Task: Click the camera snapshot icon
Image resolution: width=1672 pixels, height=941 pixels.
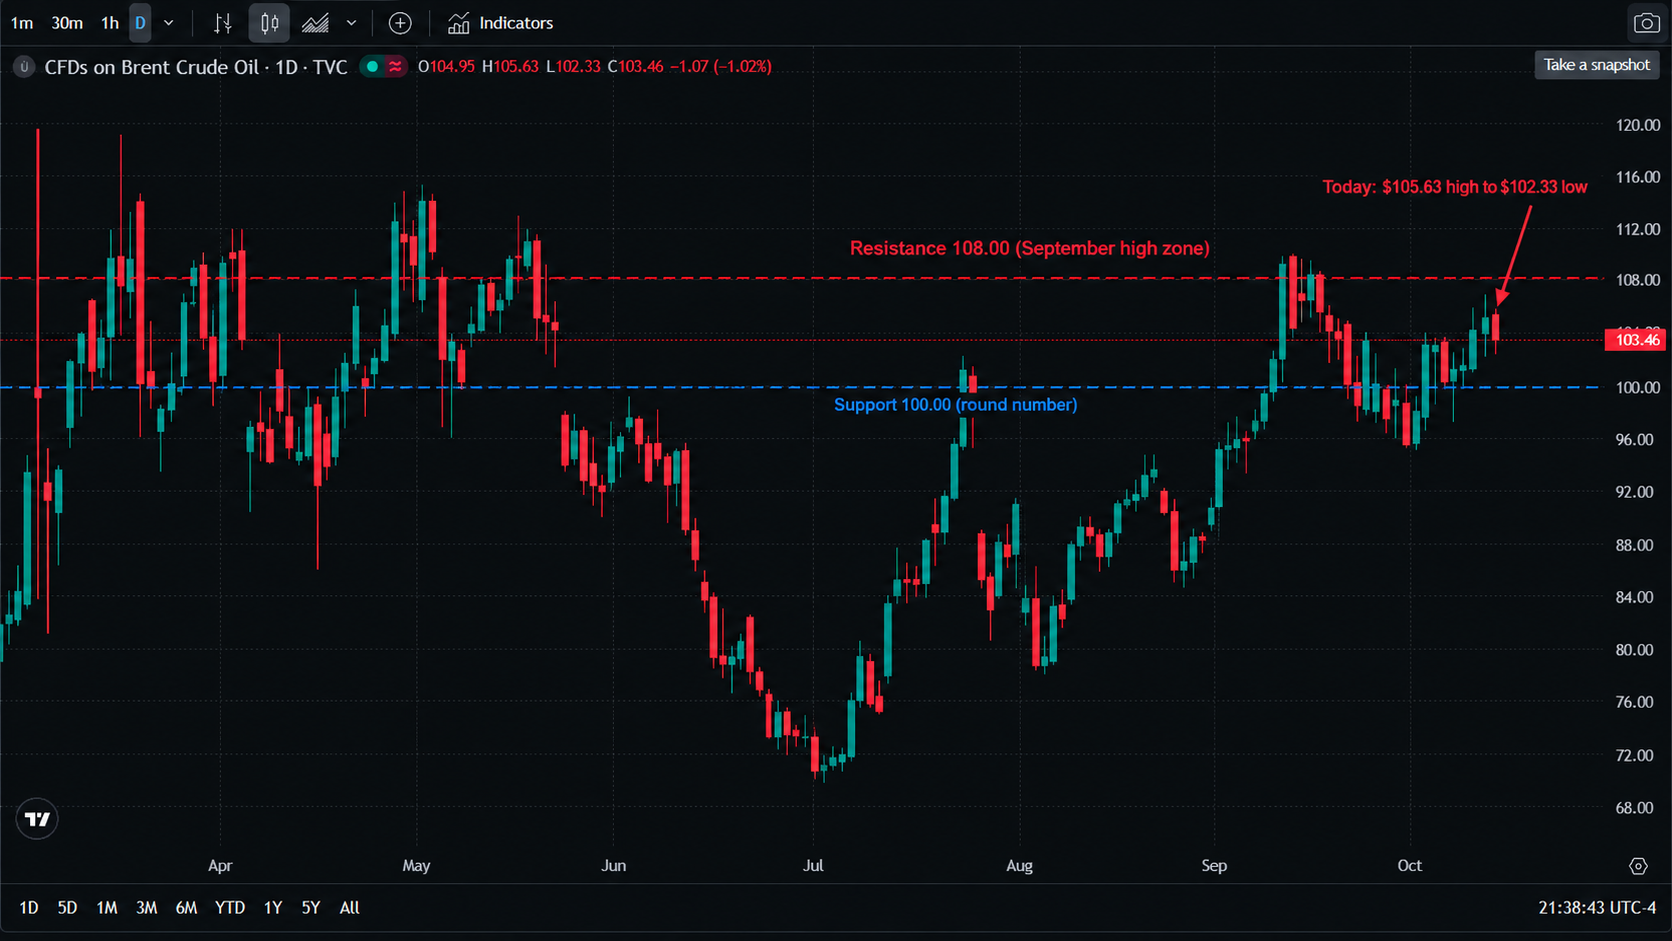Action: click(1646, 23)
